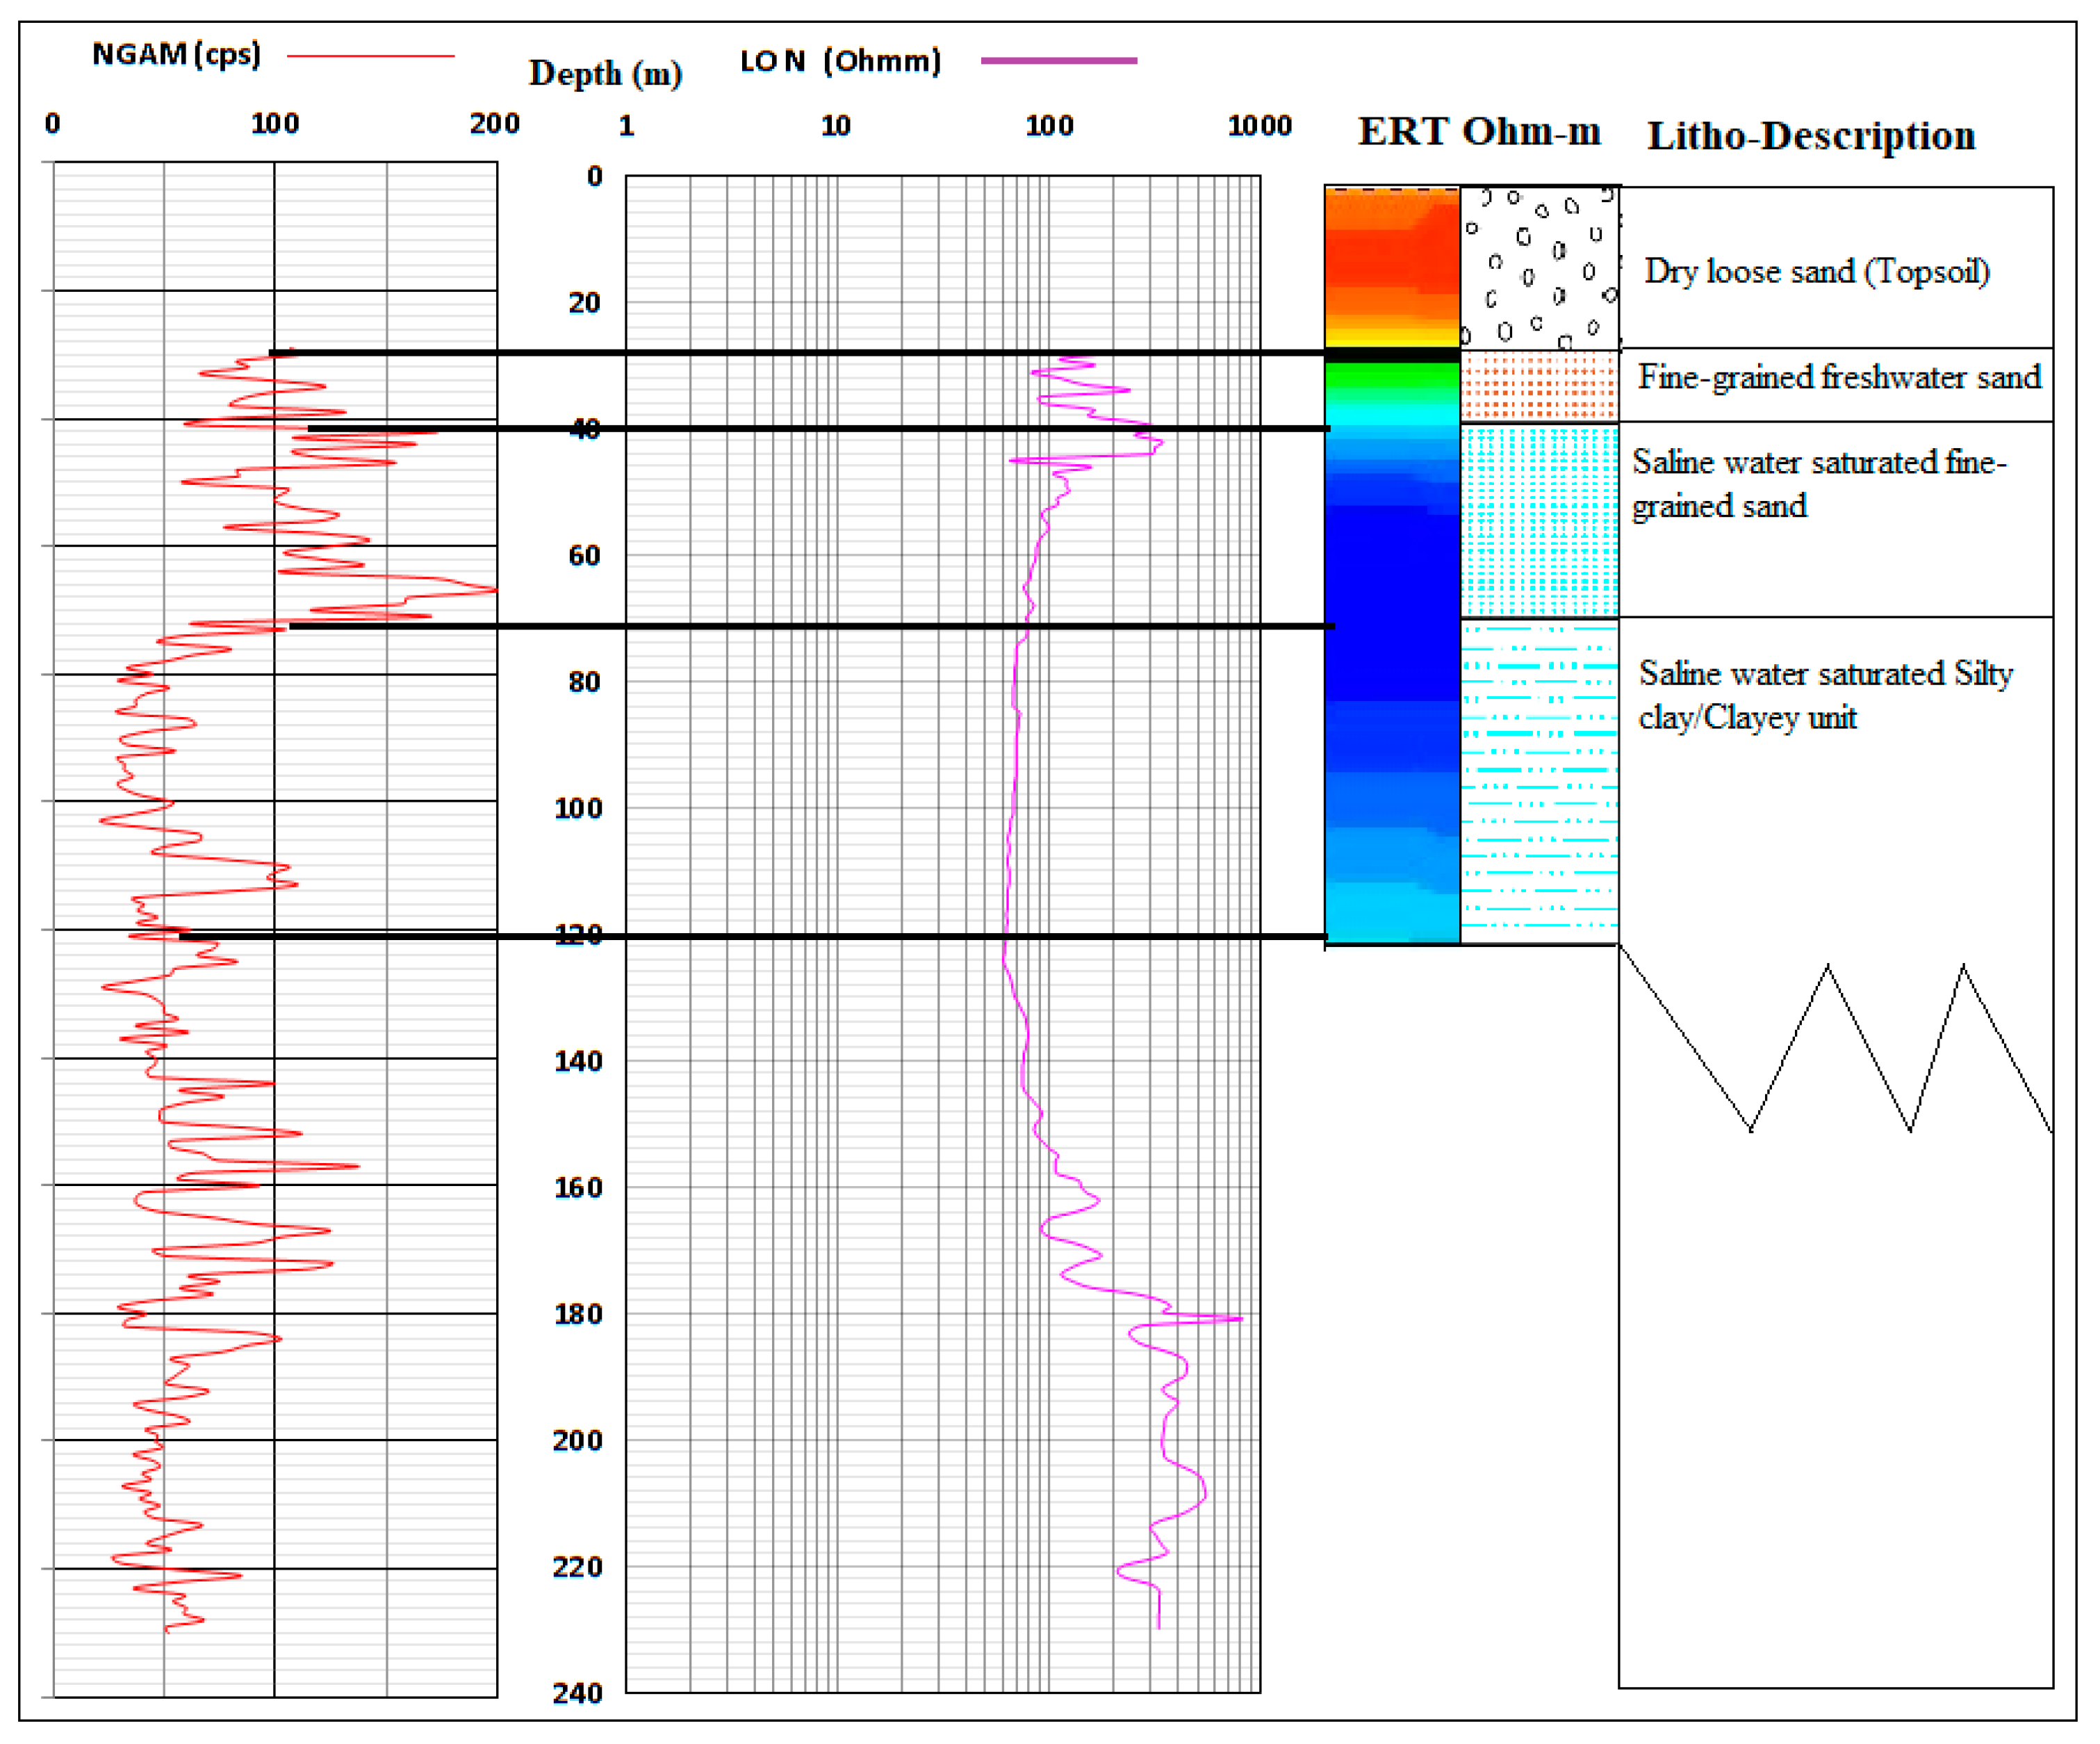2100x1744 pixels.
Task: Click the depth label 140
Action: click(579, 1061)
